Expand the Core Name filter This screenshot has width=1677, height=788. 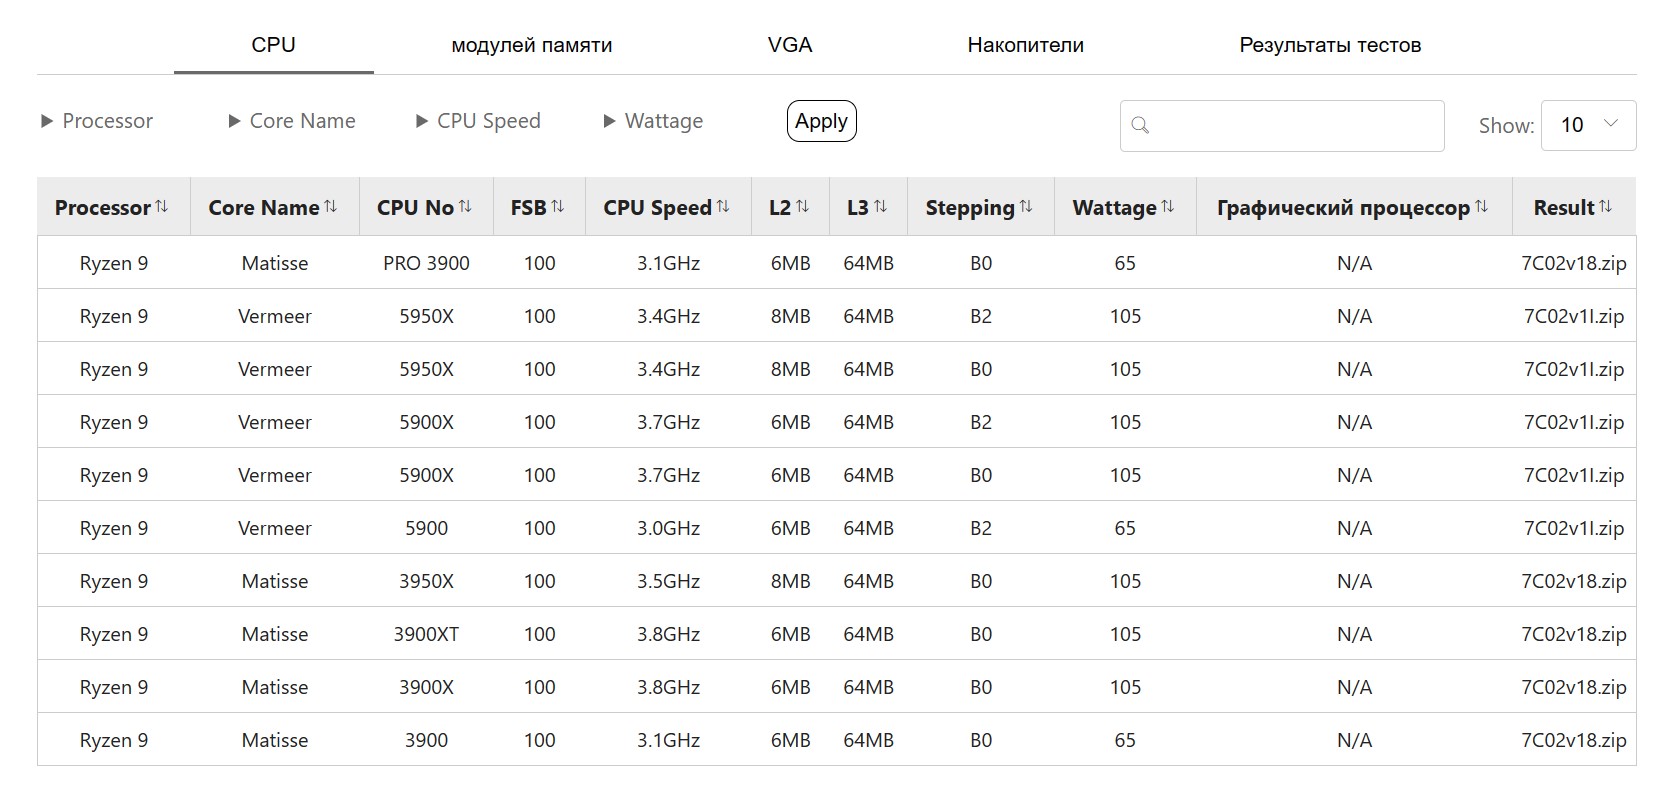pyautogui.click(x=292, y=121)
